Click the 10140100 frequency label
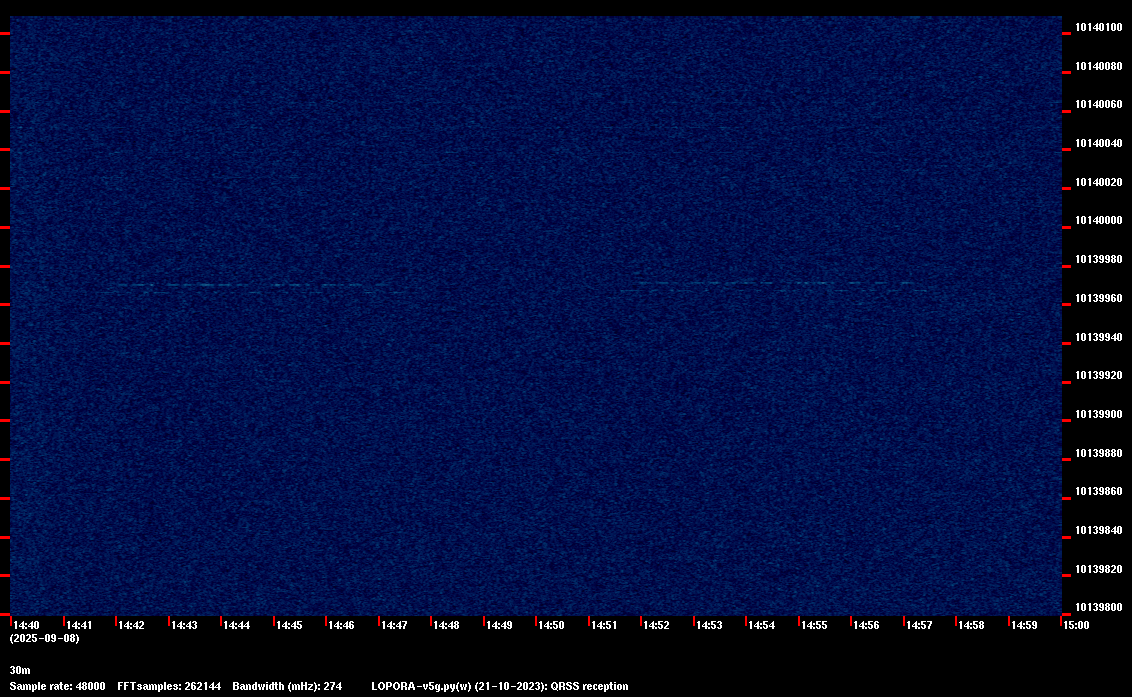This screenshot has height=697, width=1132. tap(1098, 27)
